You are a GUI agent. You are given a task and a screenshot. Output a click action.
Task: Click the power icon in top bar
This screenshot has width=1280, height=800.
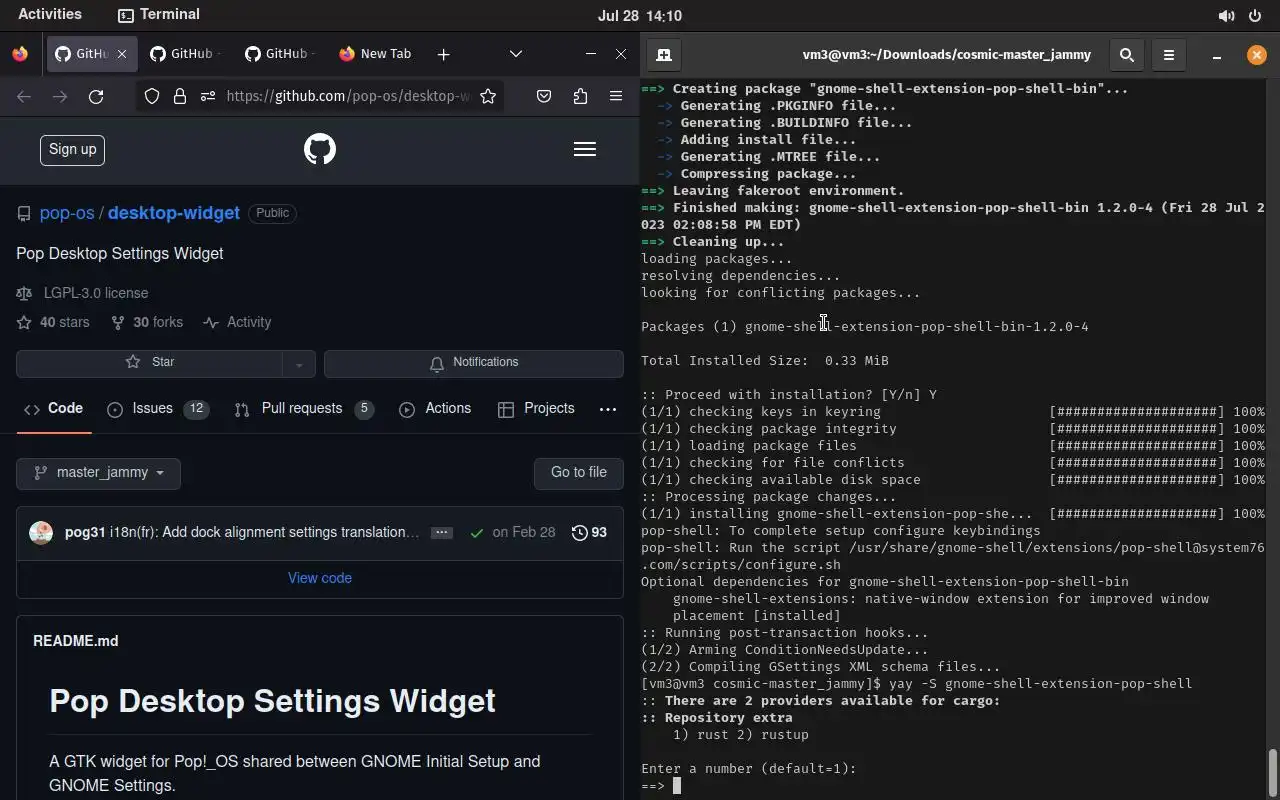(1255, 15)
